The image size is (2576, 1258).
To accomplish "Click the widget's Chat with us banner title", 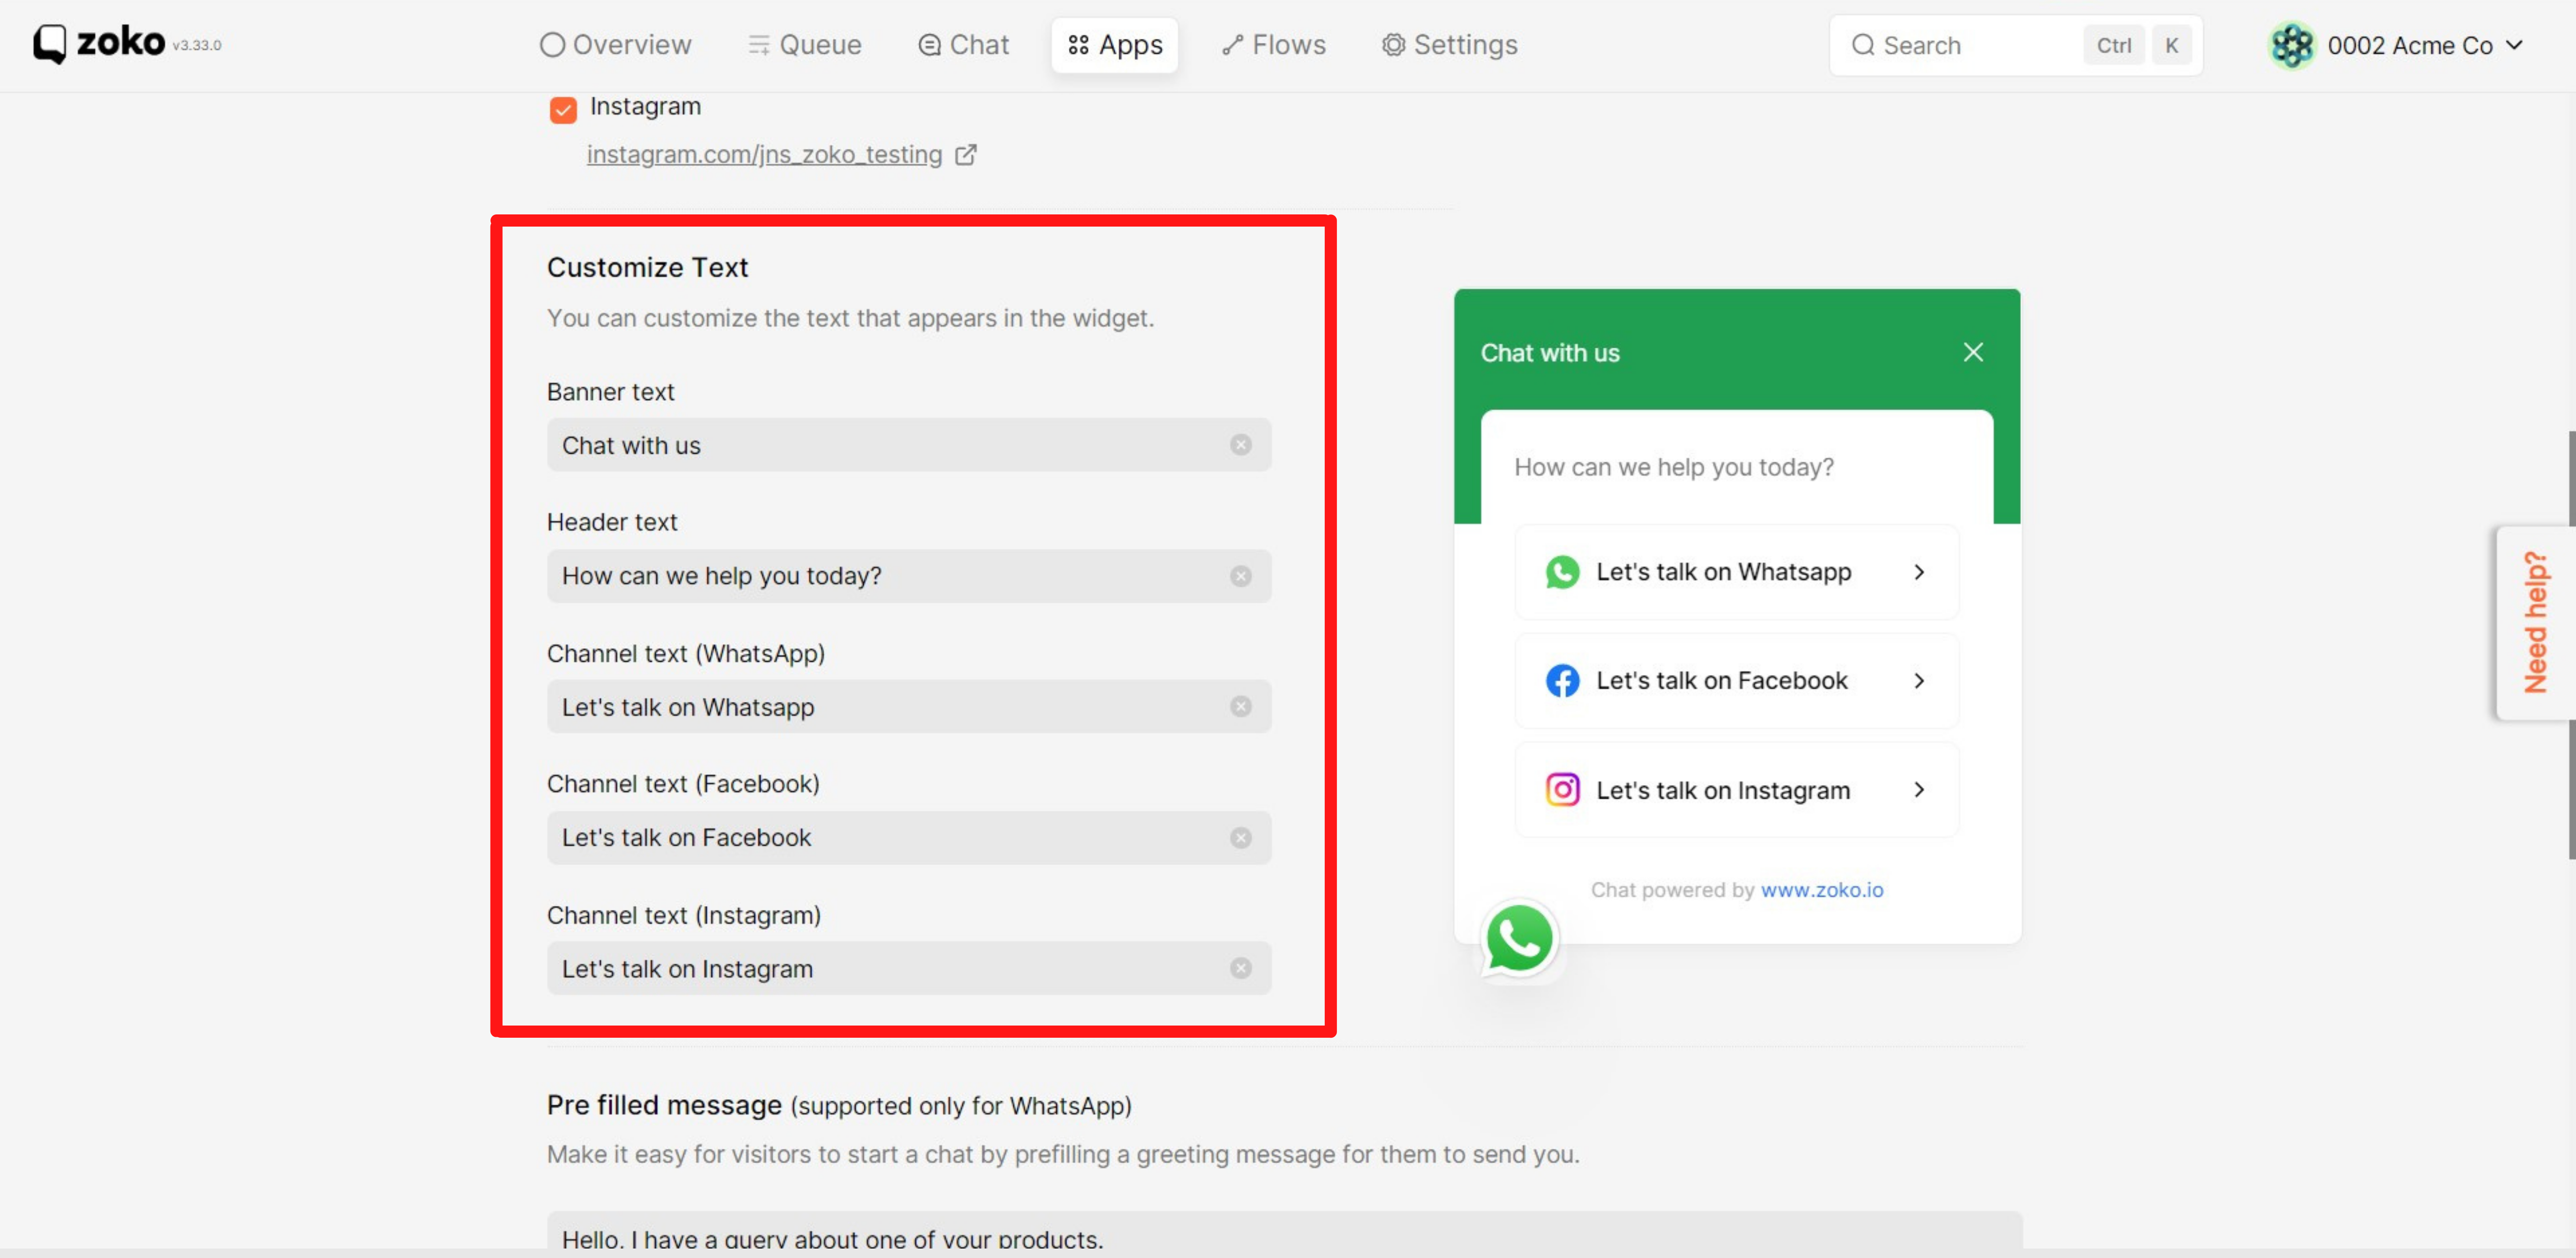I will [x=1550, y=353].
